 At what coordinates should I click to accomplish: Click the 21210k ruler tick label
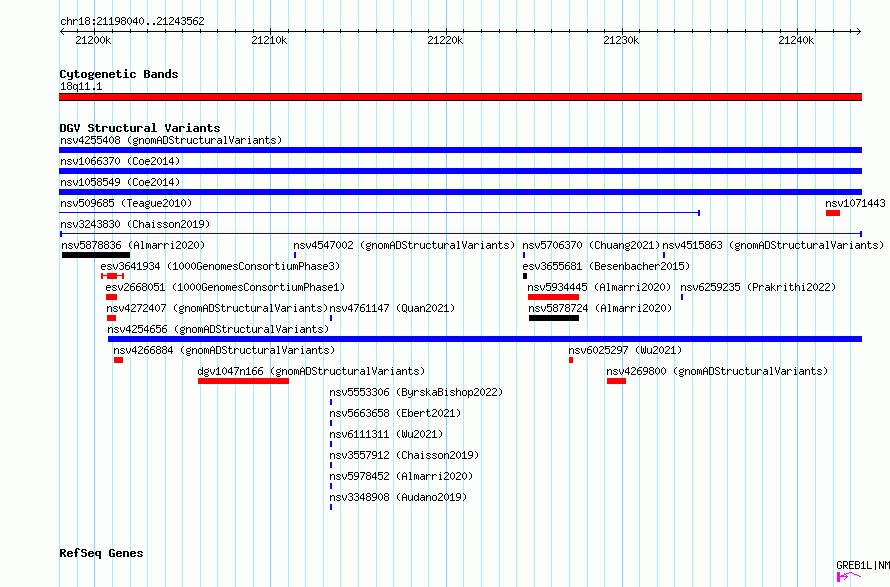269,40
